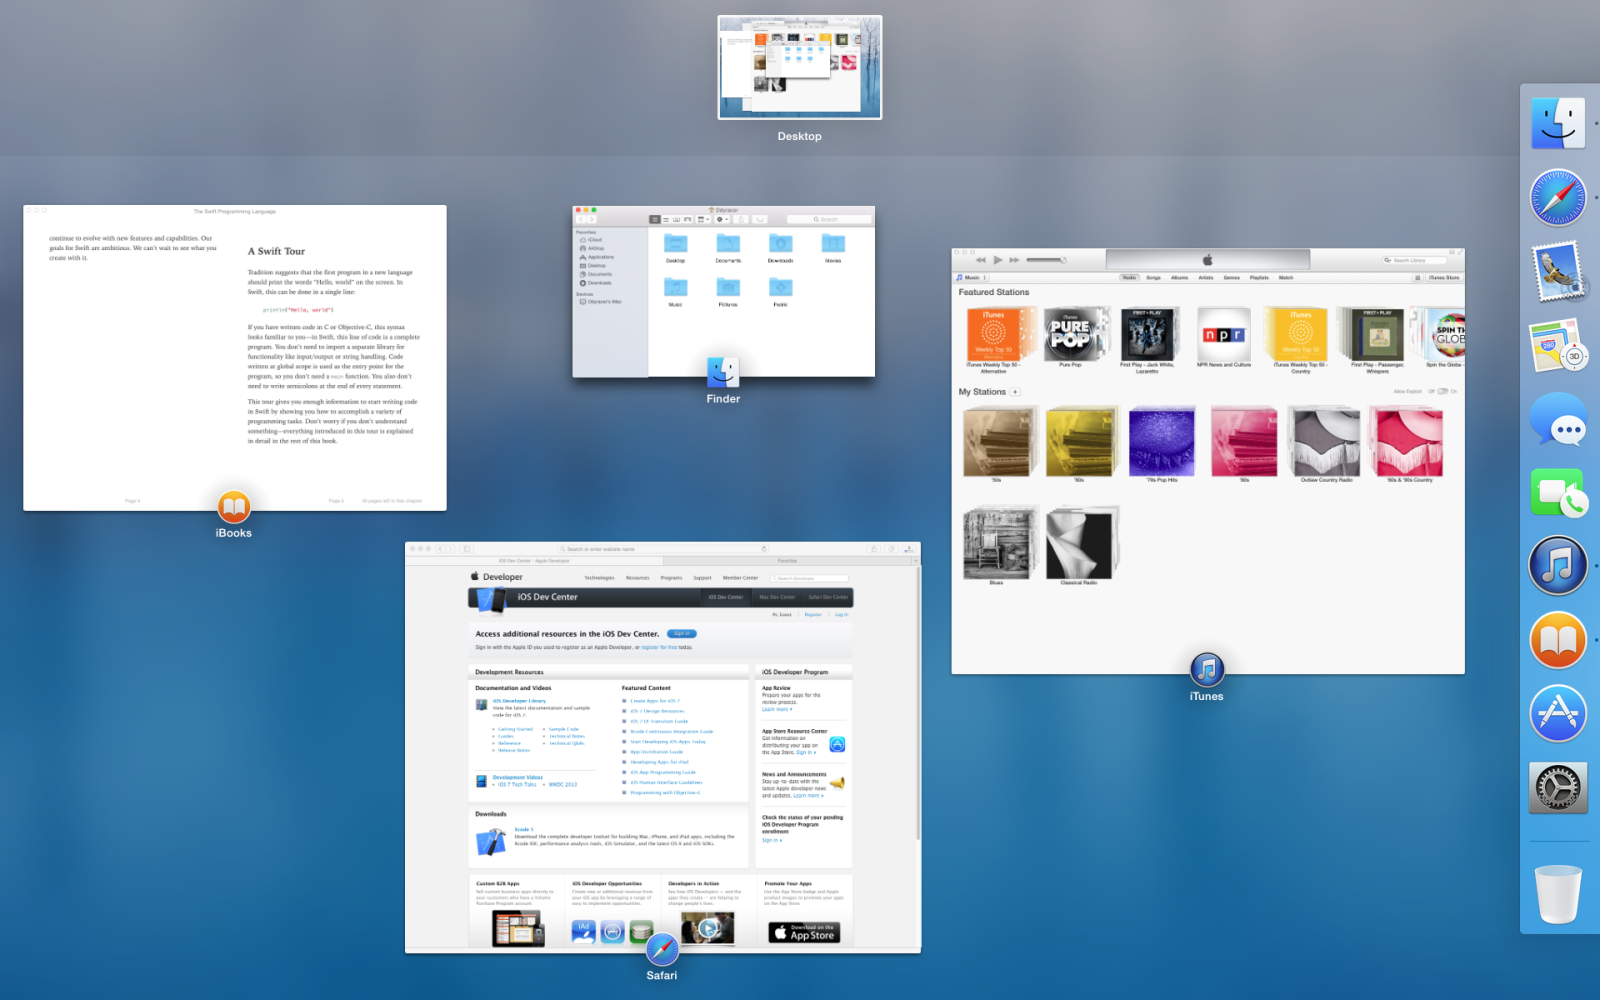Screen dimensions: 1600x1000
Task: Play the NPR News and Culture station
Action: coord(1224,334)
